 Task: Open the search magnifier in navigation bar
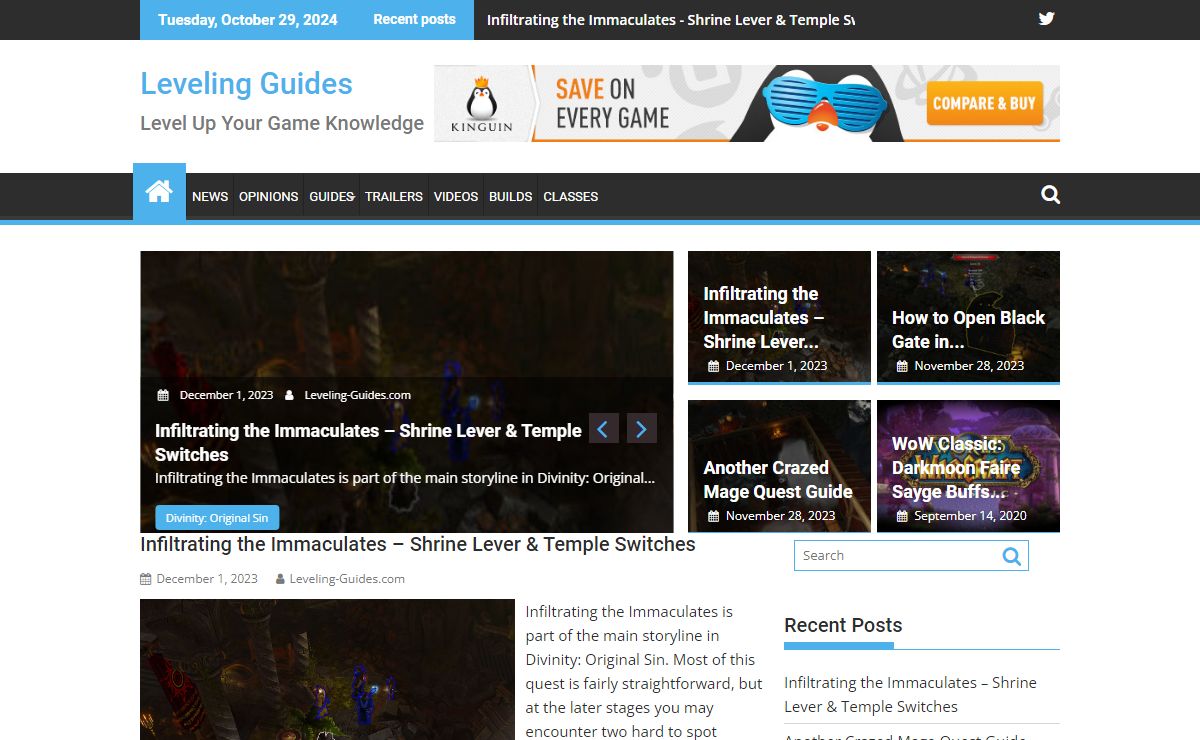tap(1050, 195)
